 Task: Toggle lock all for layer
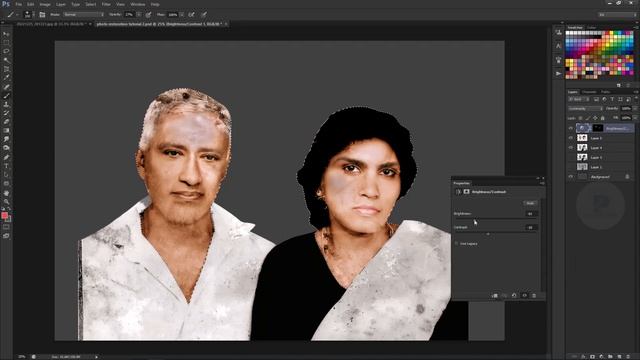(602, 118)
